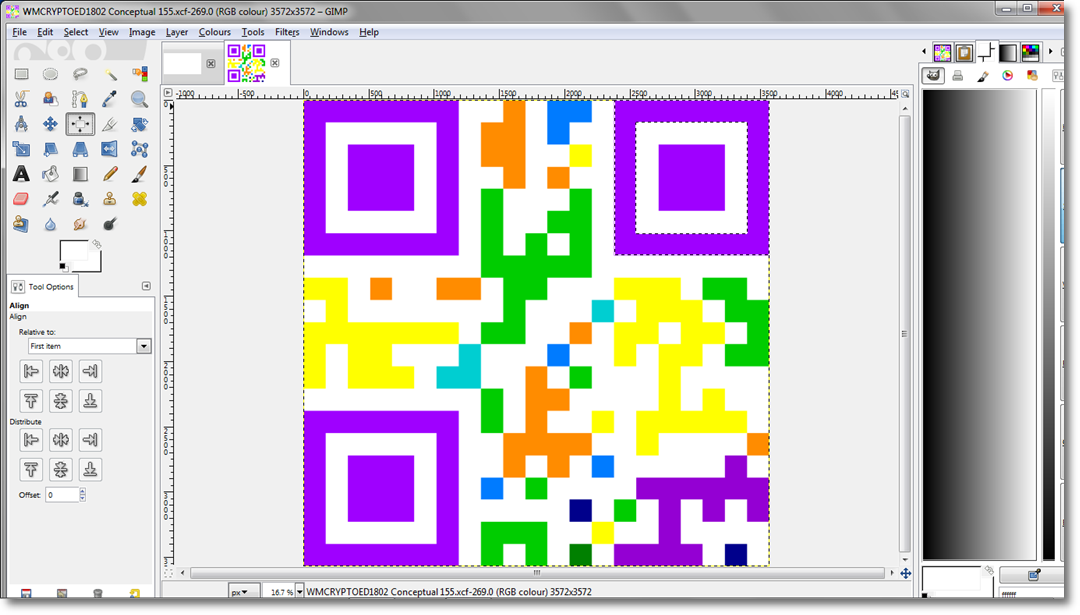Open the Tool Options tab configuration menu
1080x615 pixels.
pyautogui.click(x=146, y=286)
